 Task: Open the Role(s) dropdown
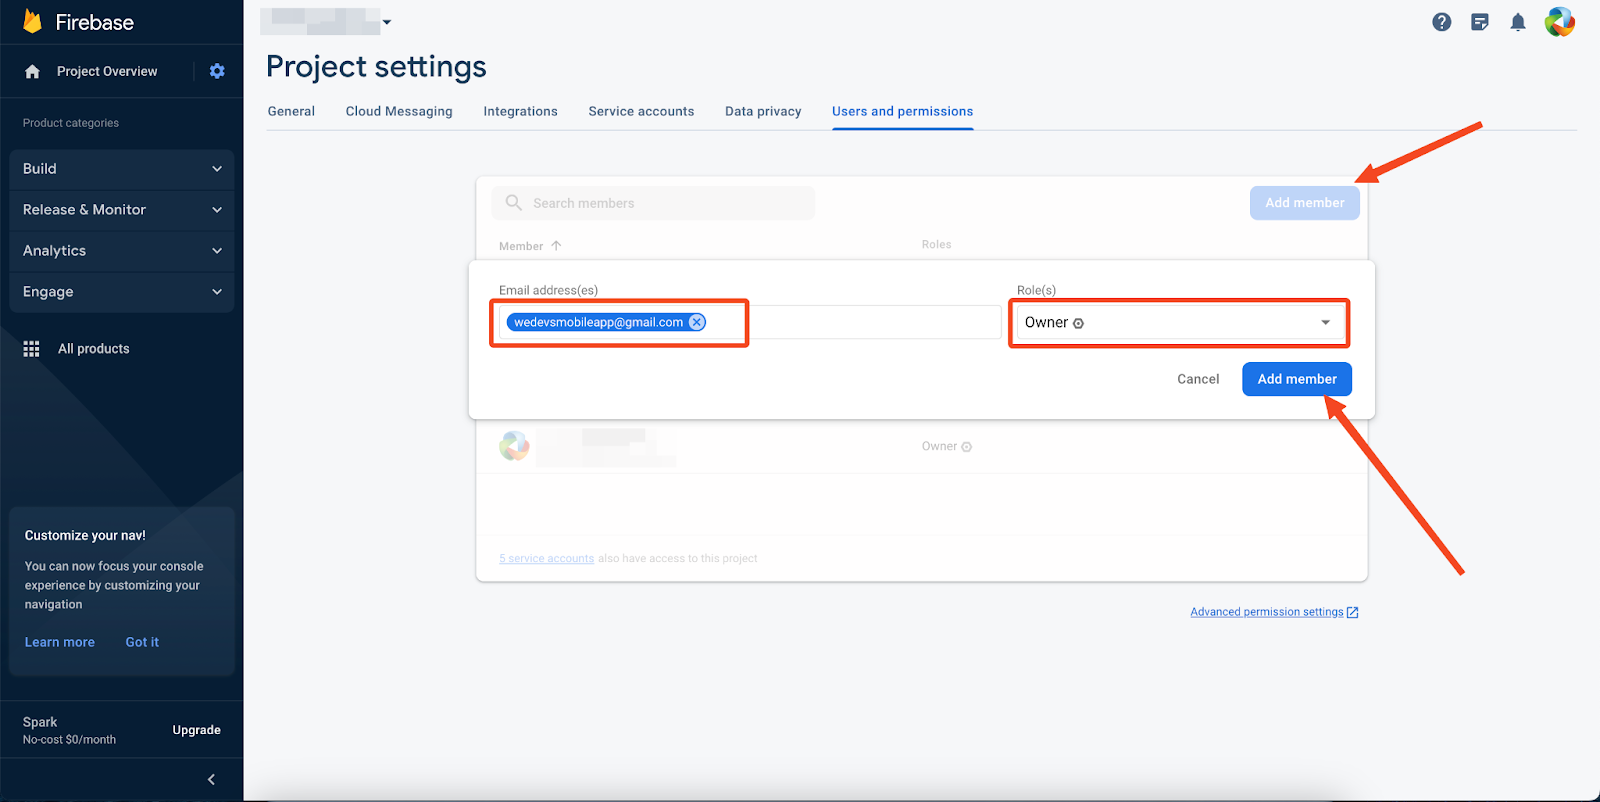[1178, 322]
